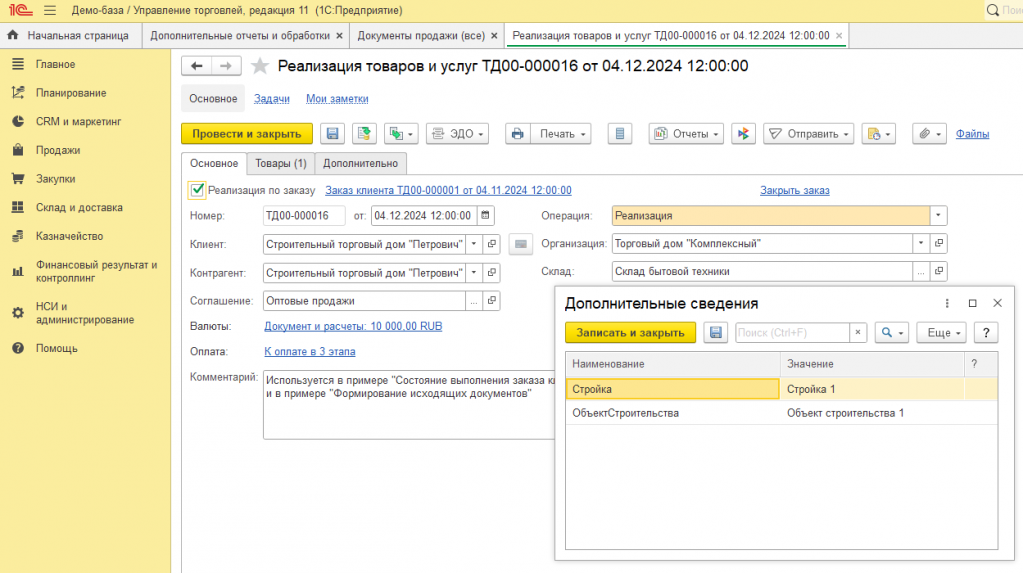Open Закупки section in sidebar
Viewport: 1023px width, 573px height.
[55, 179]
